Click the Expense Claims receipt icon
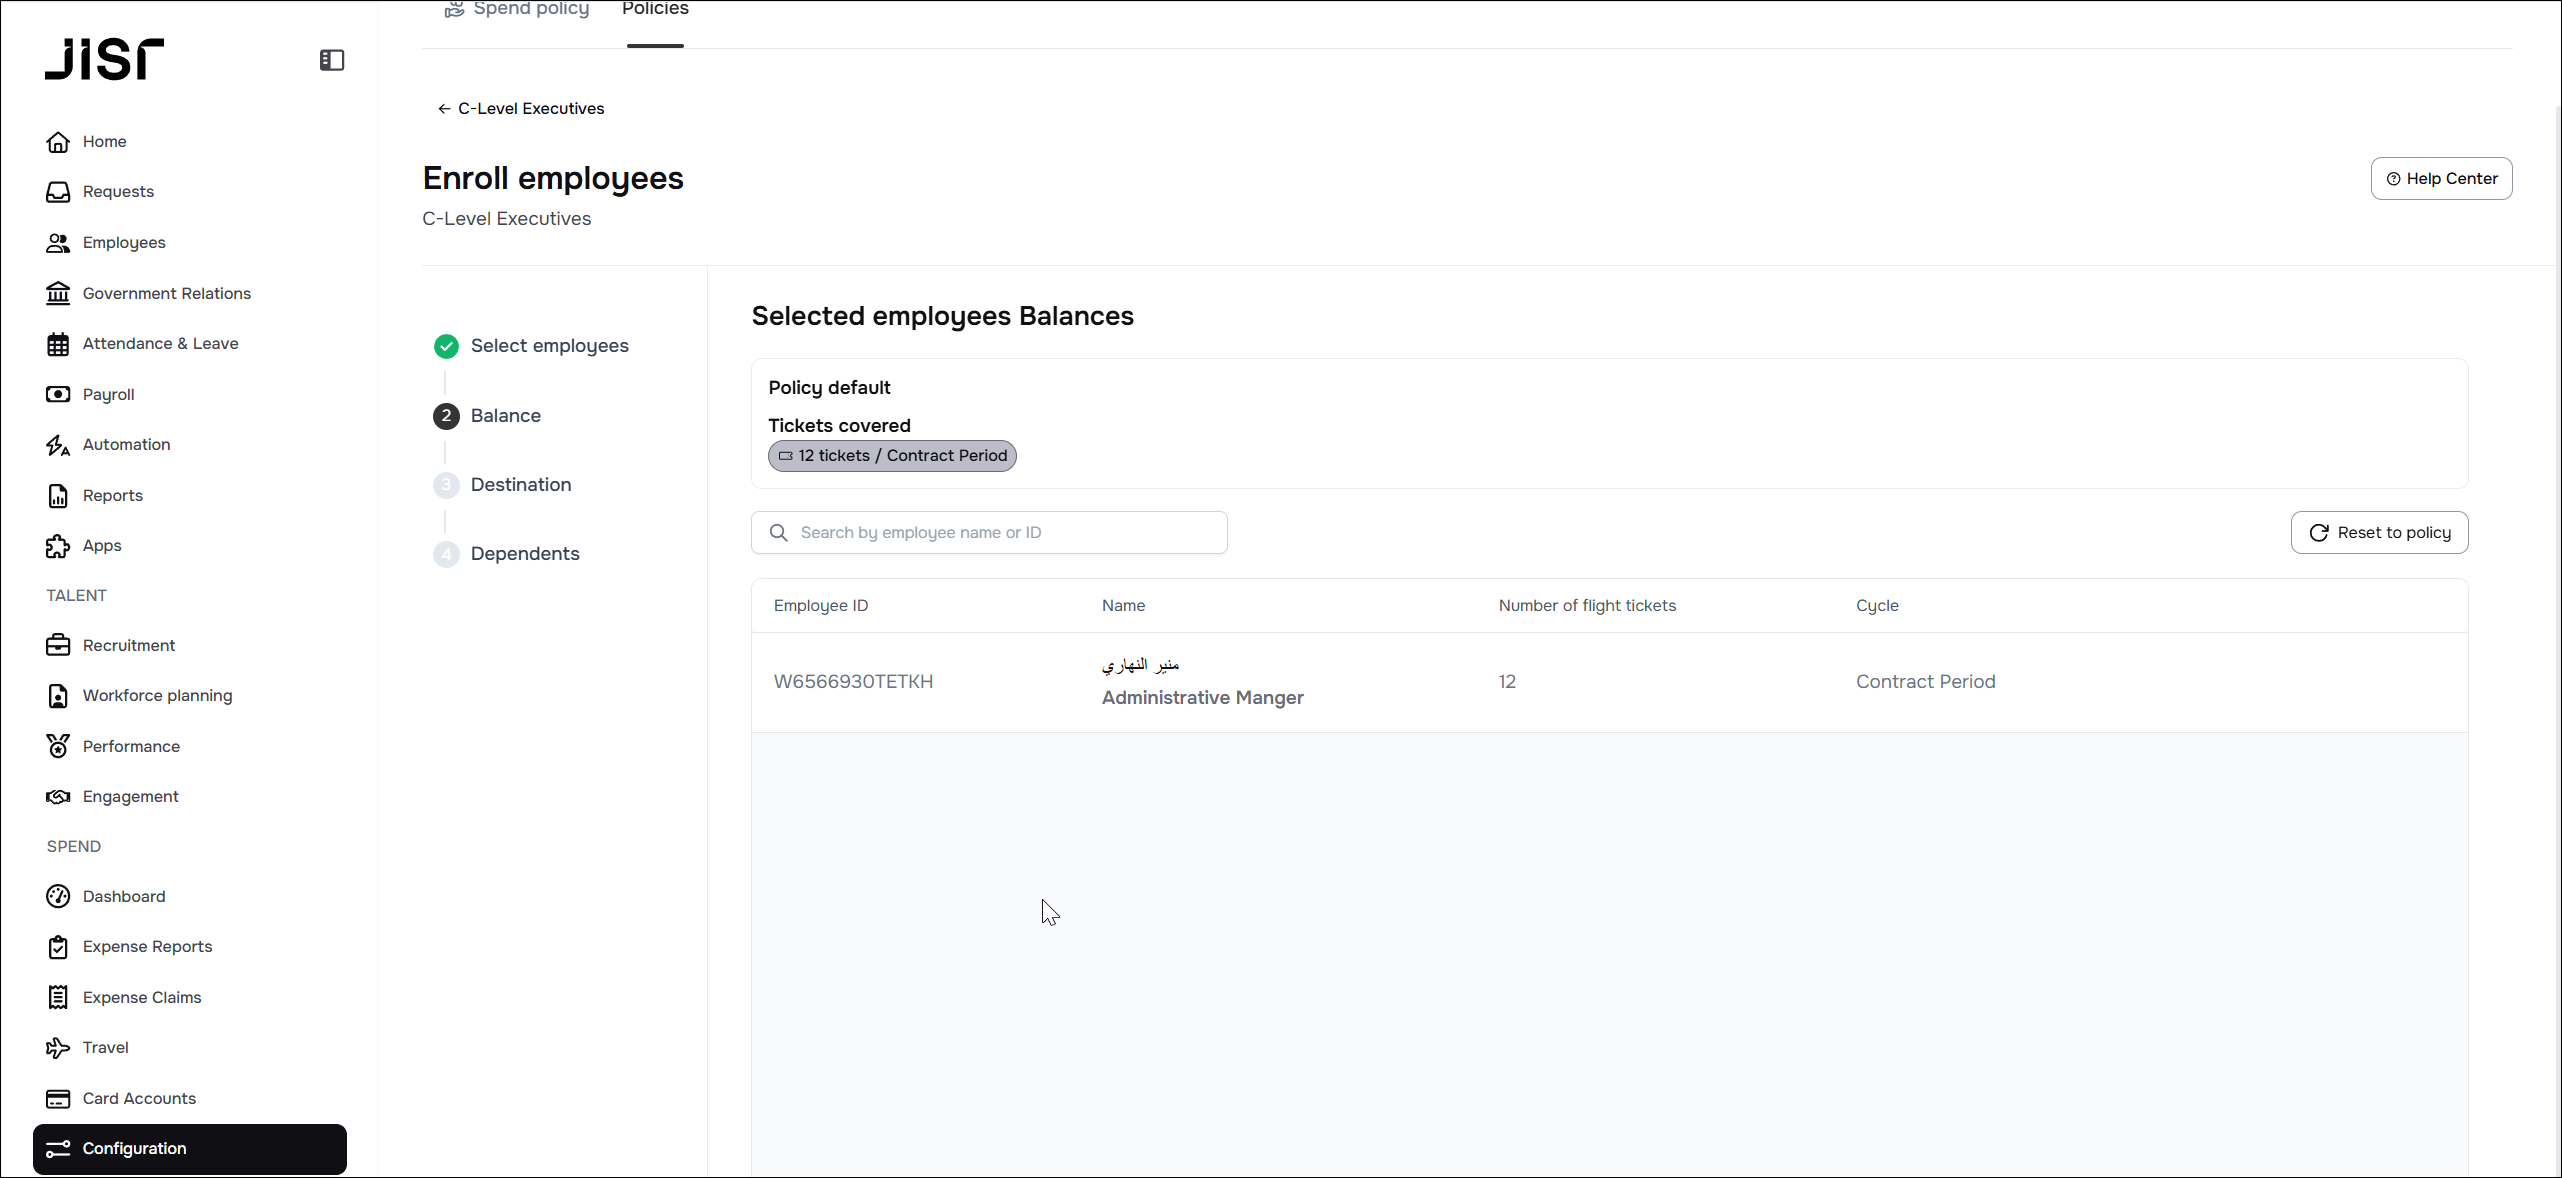Image resolution: width=2562 pixels, height=1178 pixels. click(x=58, y=997)
